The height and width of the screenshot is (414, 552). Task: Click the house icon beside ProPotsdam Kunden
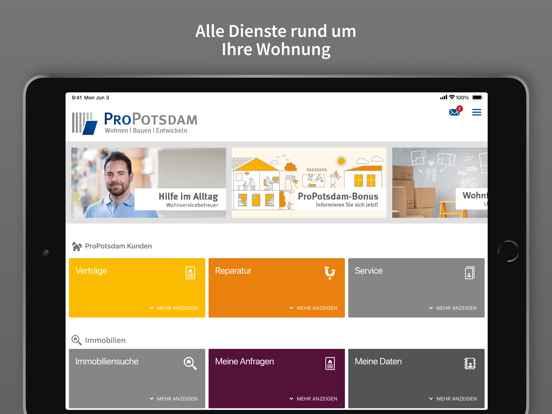point(76,246)
